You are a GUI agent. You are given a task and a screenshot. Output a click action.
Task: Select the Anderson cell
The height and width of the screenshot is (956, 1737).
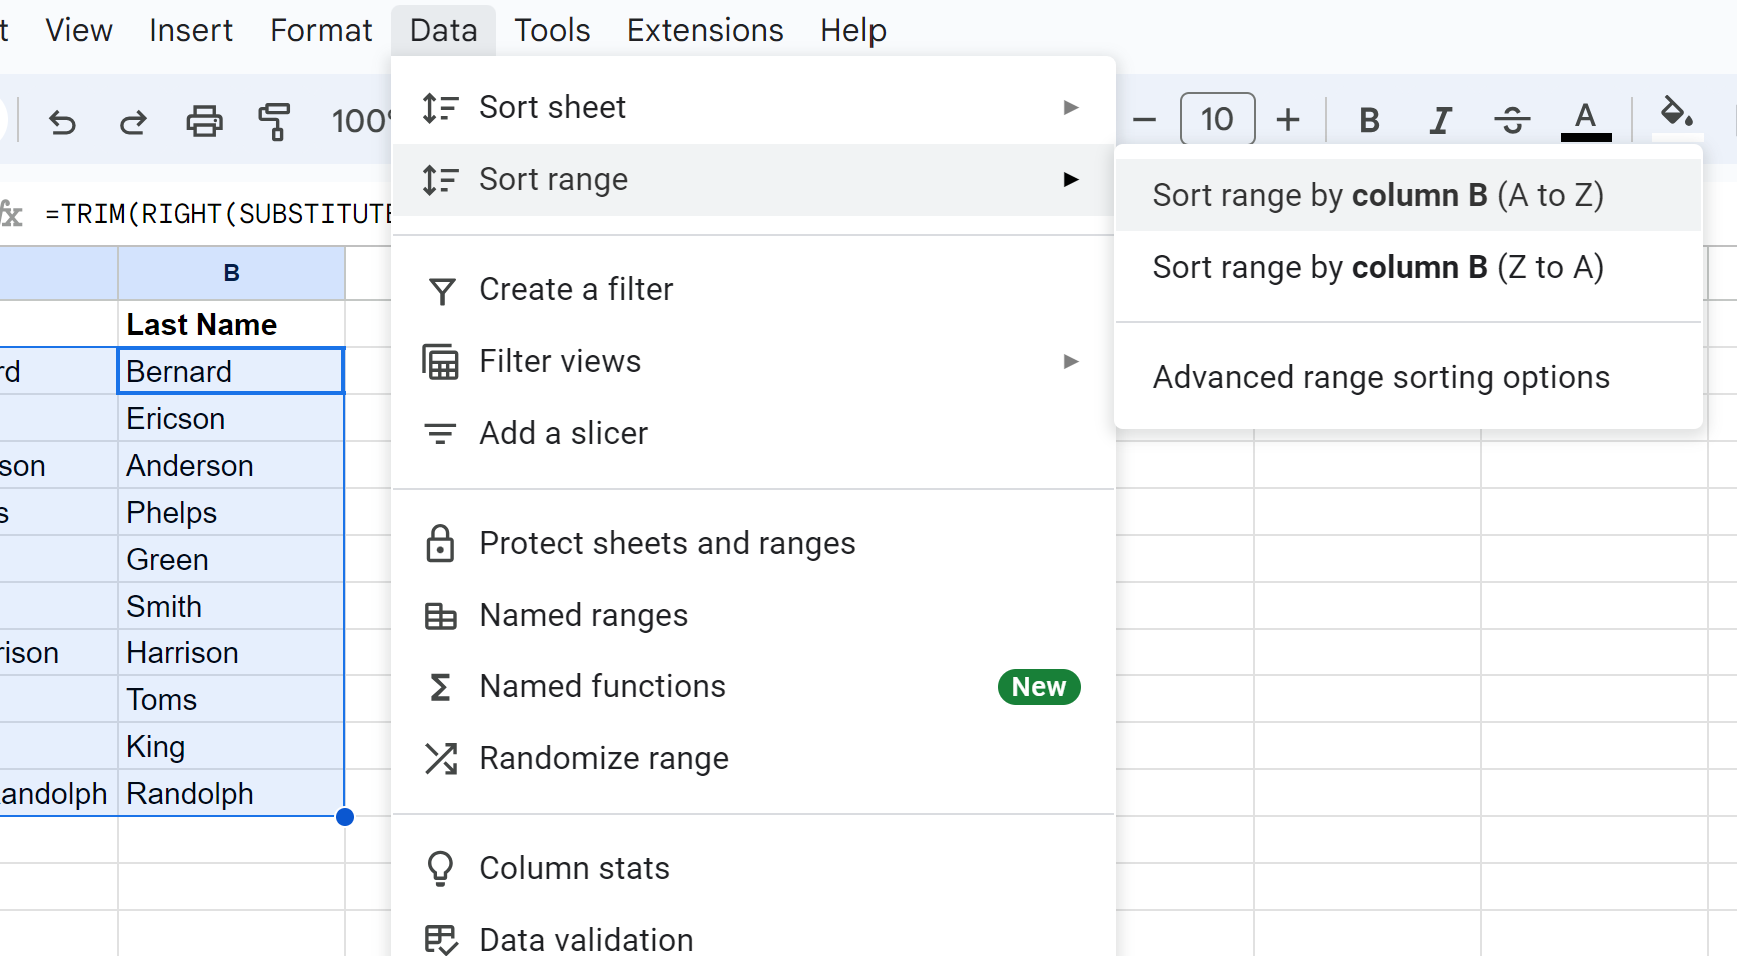232,465
